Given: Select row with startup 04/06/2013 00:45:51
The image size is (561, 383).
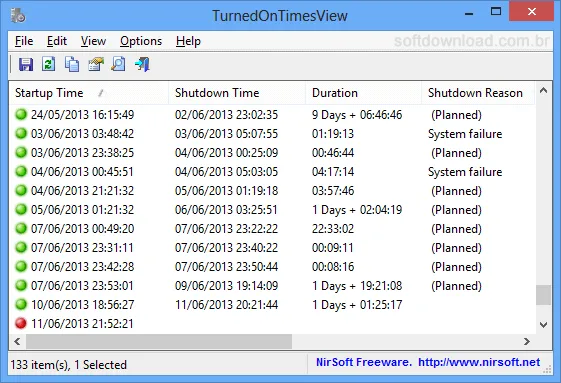Looking at the screenshot, I should pos(273,171).
